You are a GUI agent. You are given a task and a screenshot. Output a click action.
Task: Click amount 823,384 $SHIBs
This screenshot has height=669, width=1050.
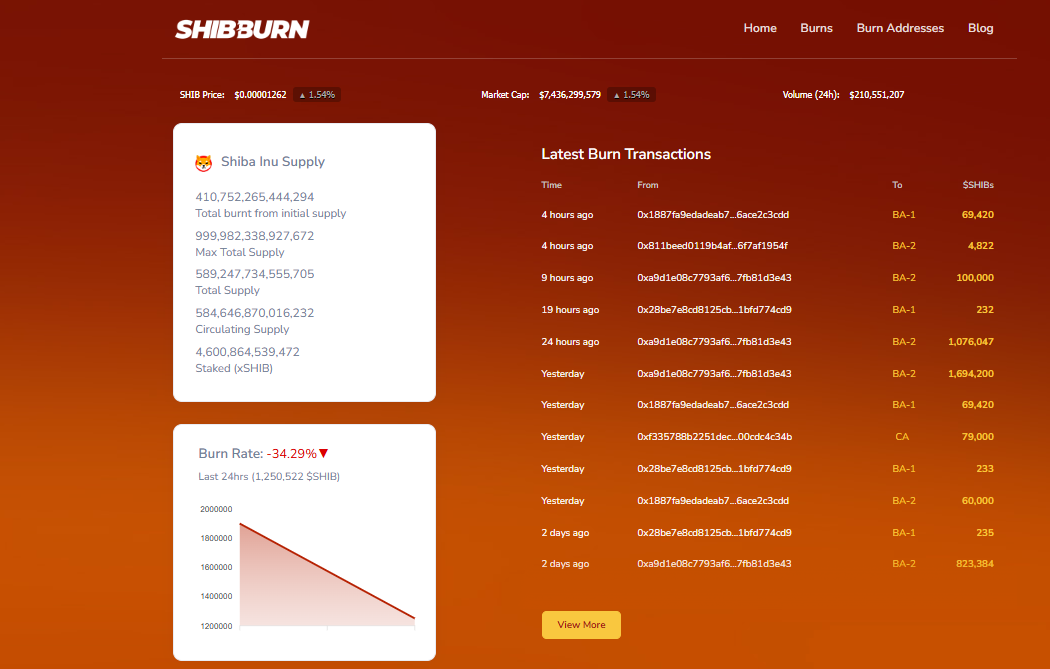coord(975,564)
